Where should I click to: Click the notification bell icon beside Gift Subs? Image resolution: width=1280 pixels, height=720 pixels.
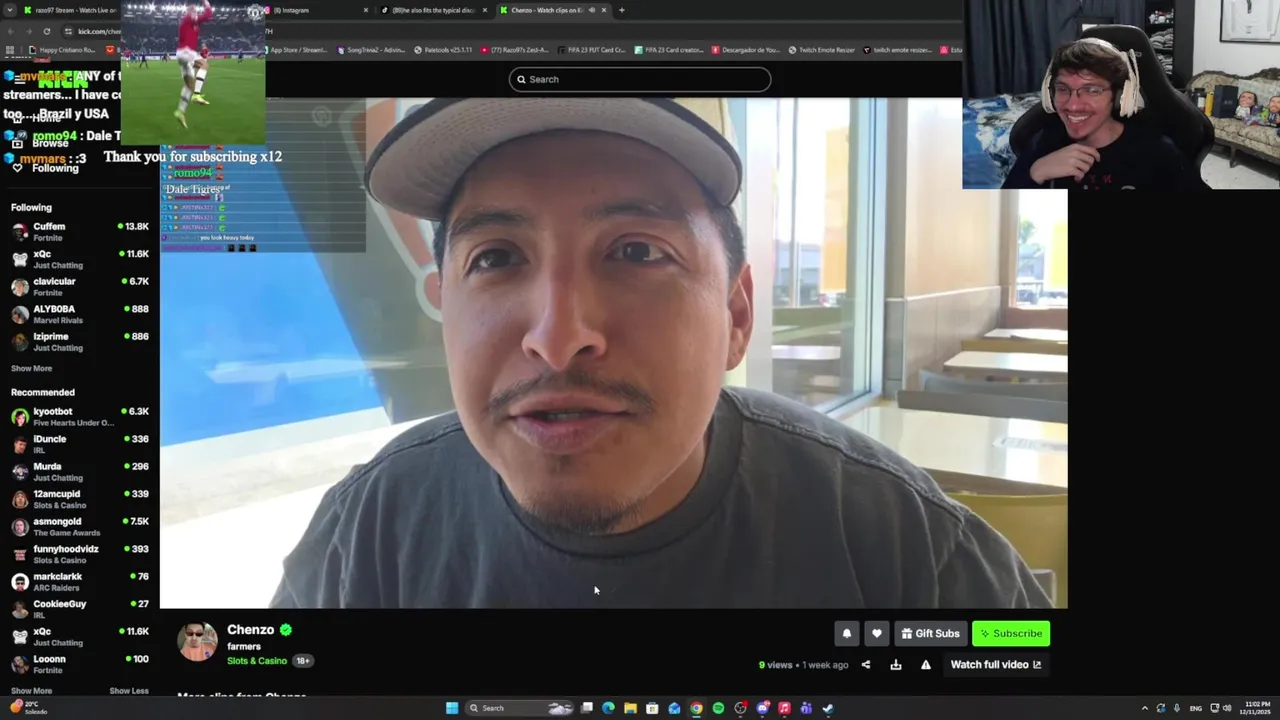pyautogui.click(x=846, y=633)
